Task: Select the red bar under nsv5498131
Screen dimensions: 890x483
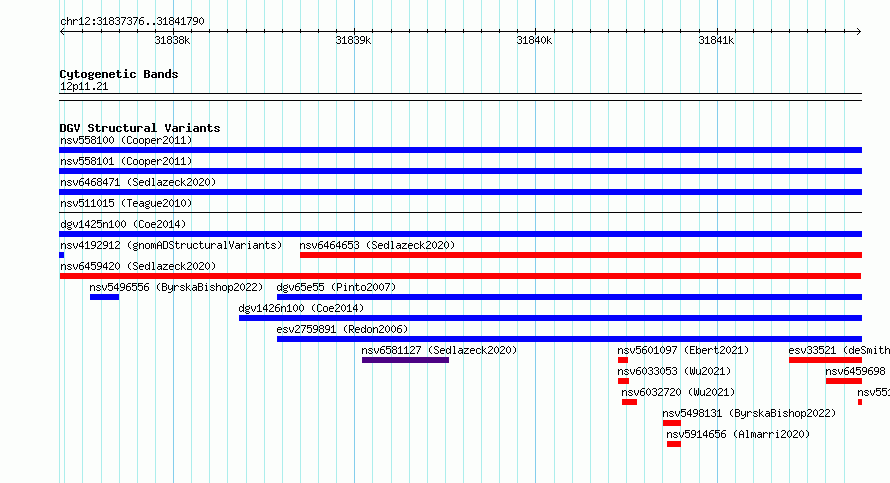Action: [x=671, y=423]
